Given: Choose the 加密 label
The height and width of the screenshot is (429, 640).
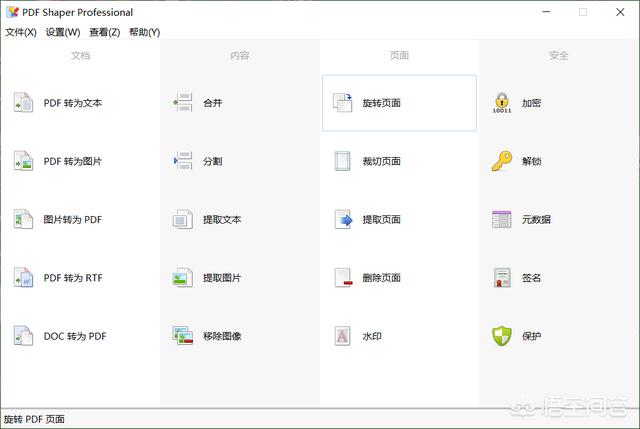Looking at the screenshot, I should 531,103.
